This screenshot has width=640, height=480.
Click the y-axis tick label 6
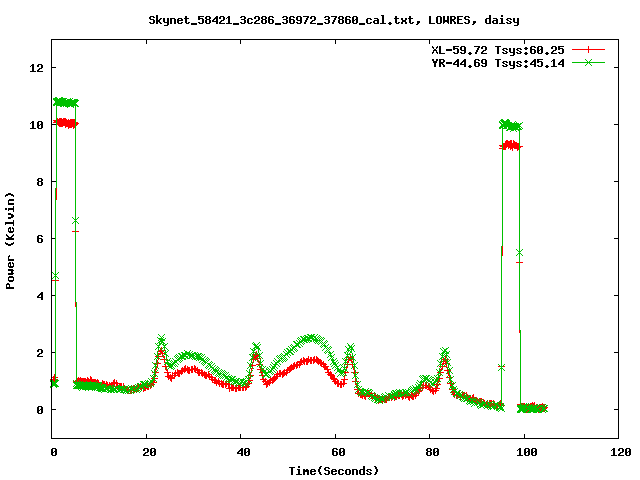tap(40, 239)
